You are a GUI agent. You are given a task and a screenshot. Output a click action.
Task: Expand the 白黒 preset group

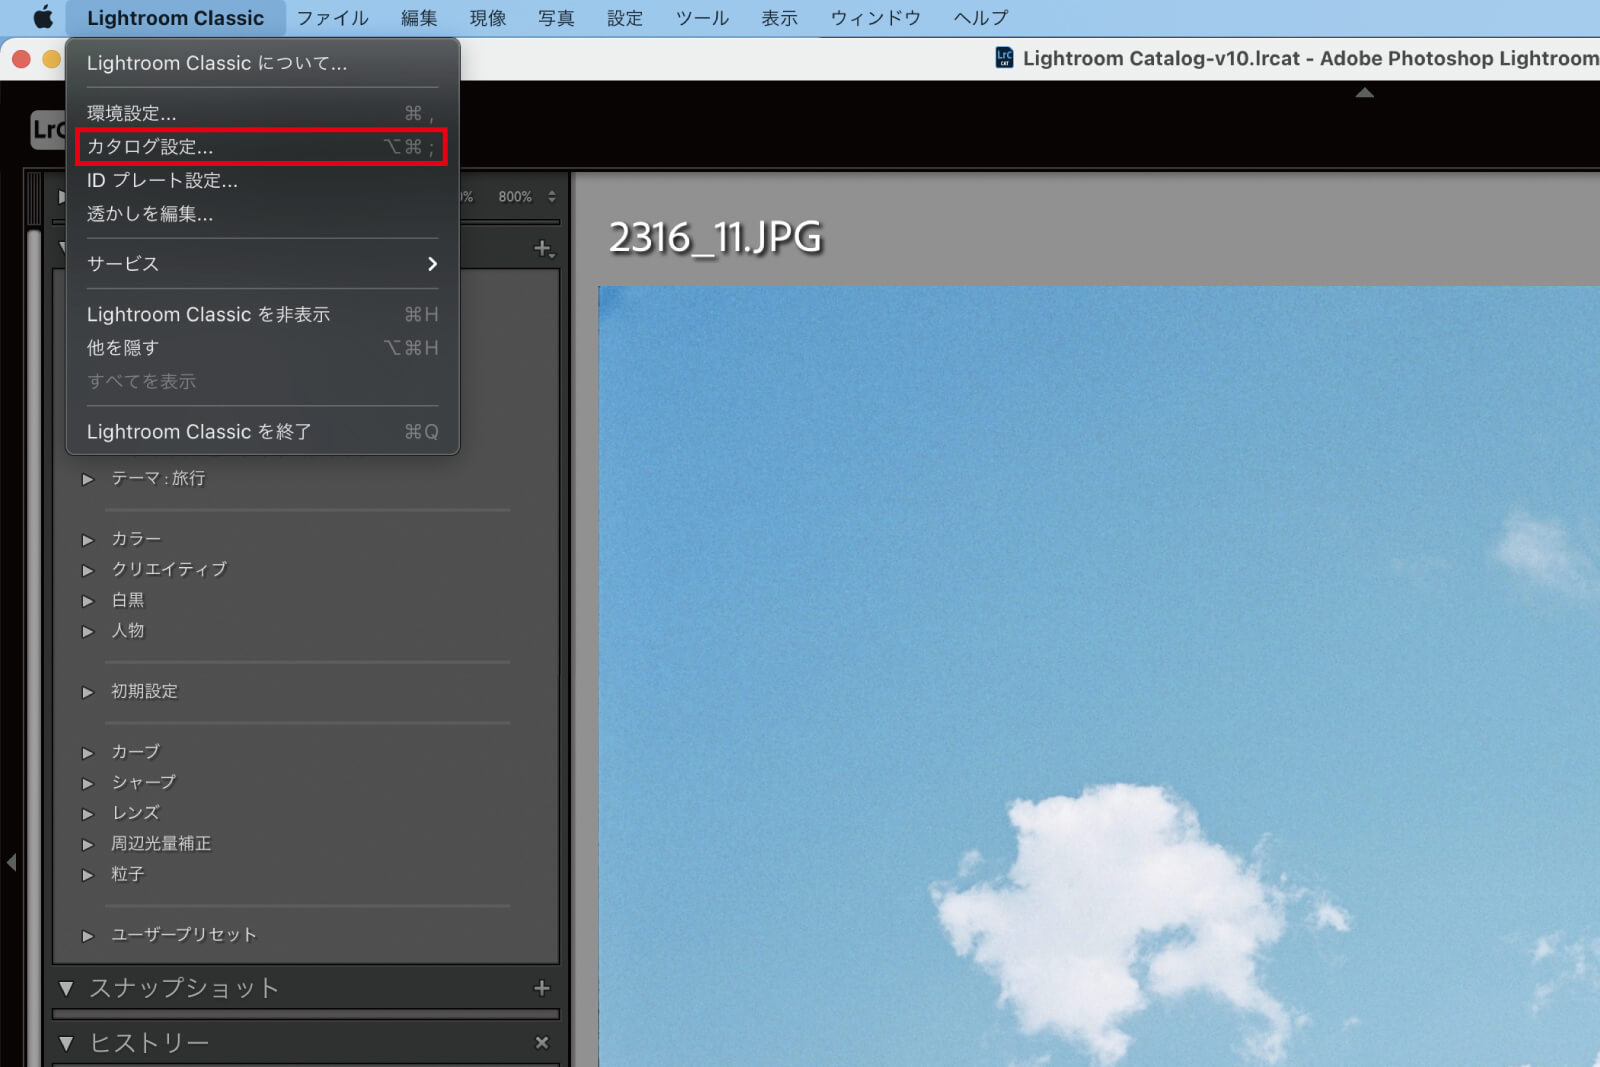pos(88,601)
